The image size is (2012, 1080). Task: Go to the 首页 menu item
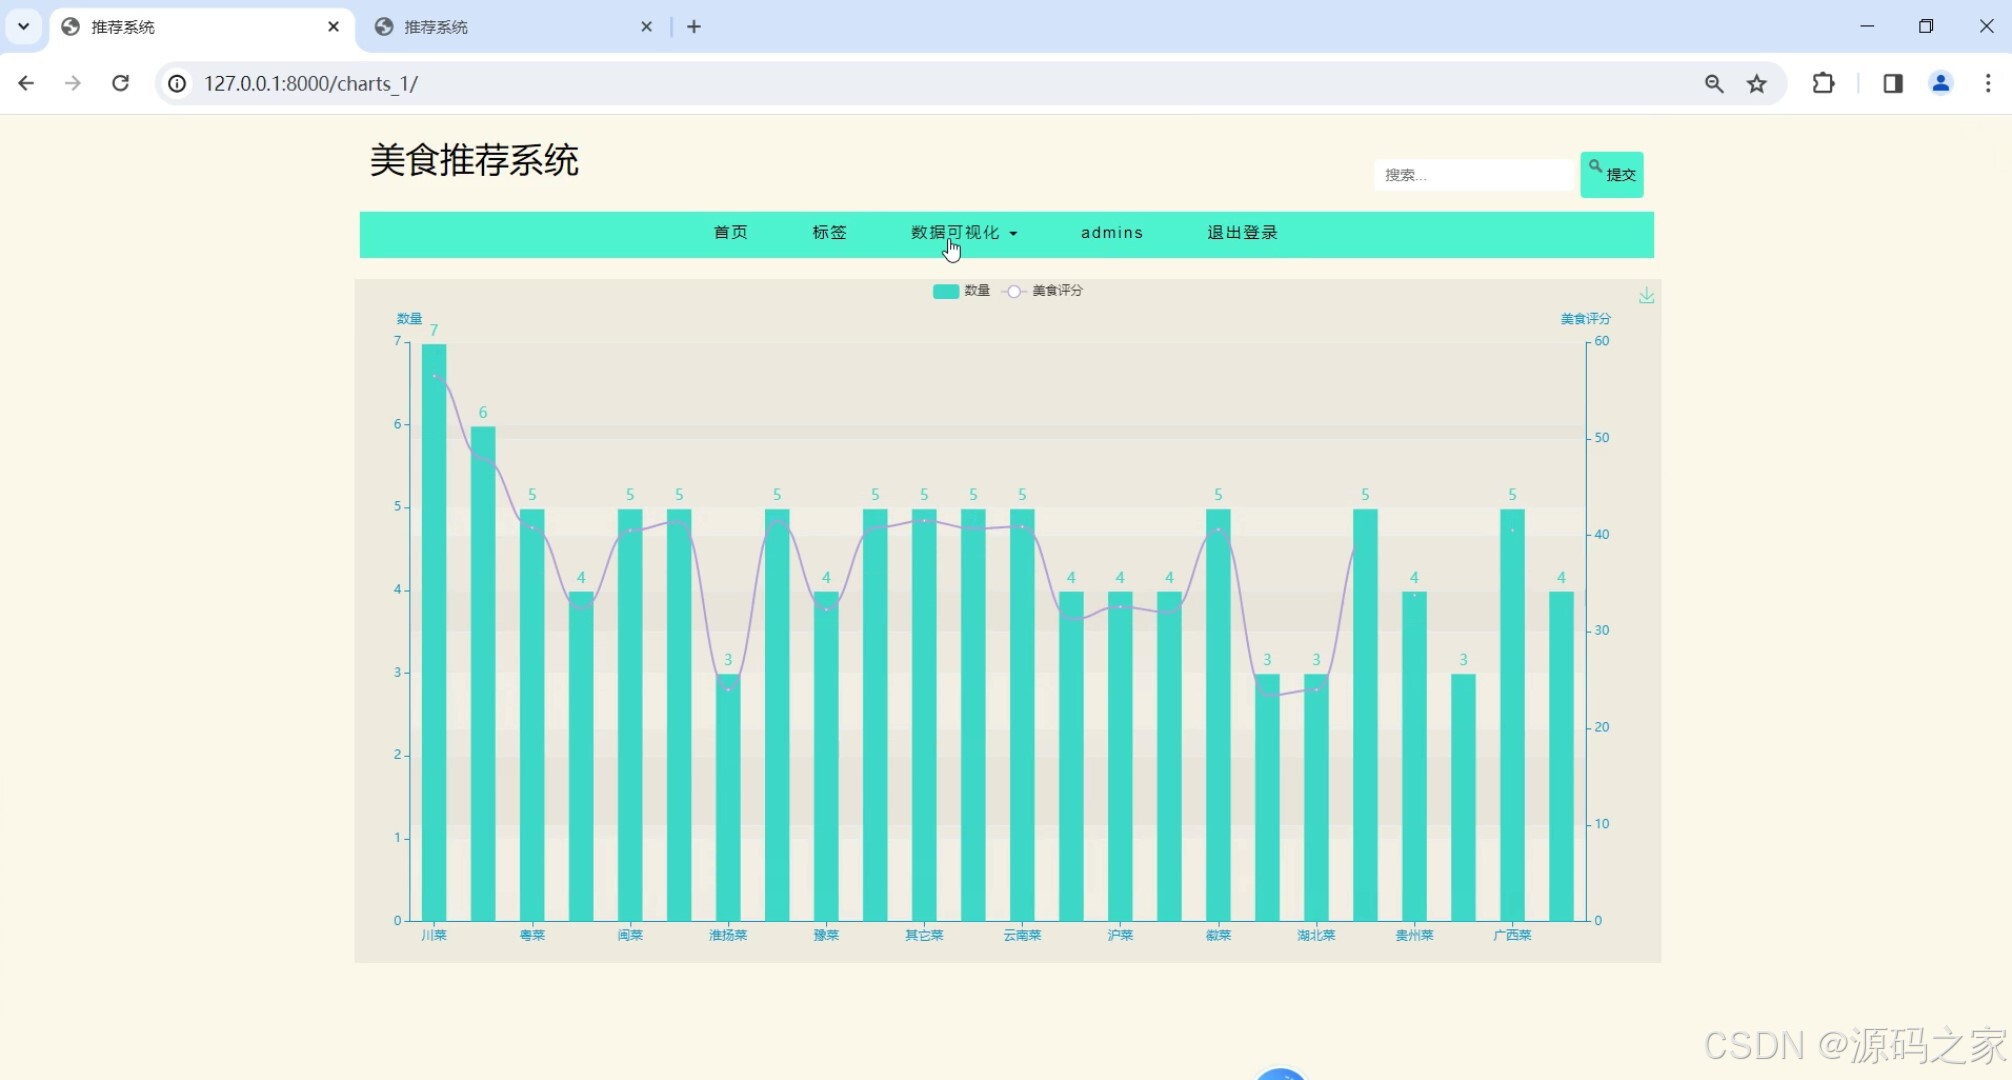point(730,232)
